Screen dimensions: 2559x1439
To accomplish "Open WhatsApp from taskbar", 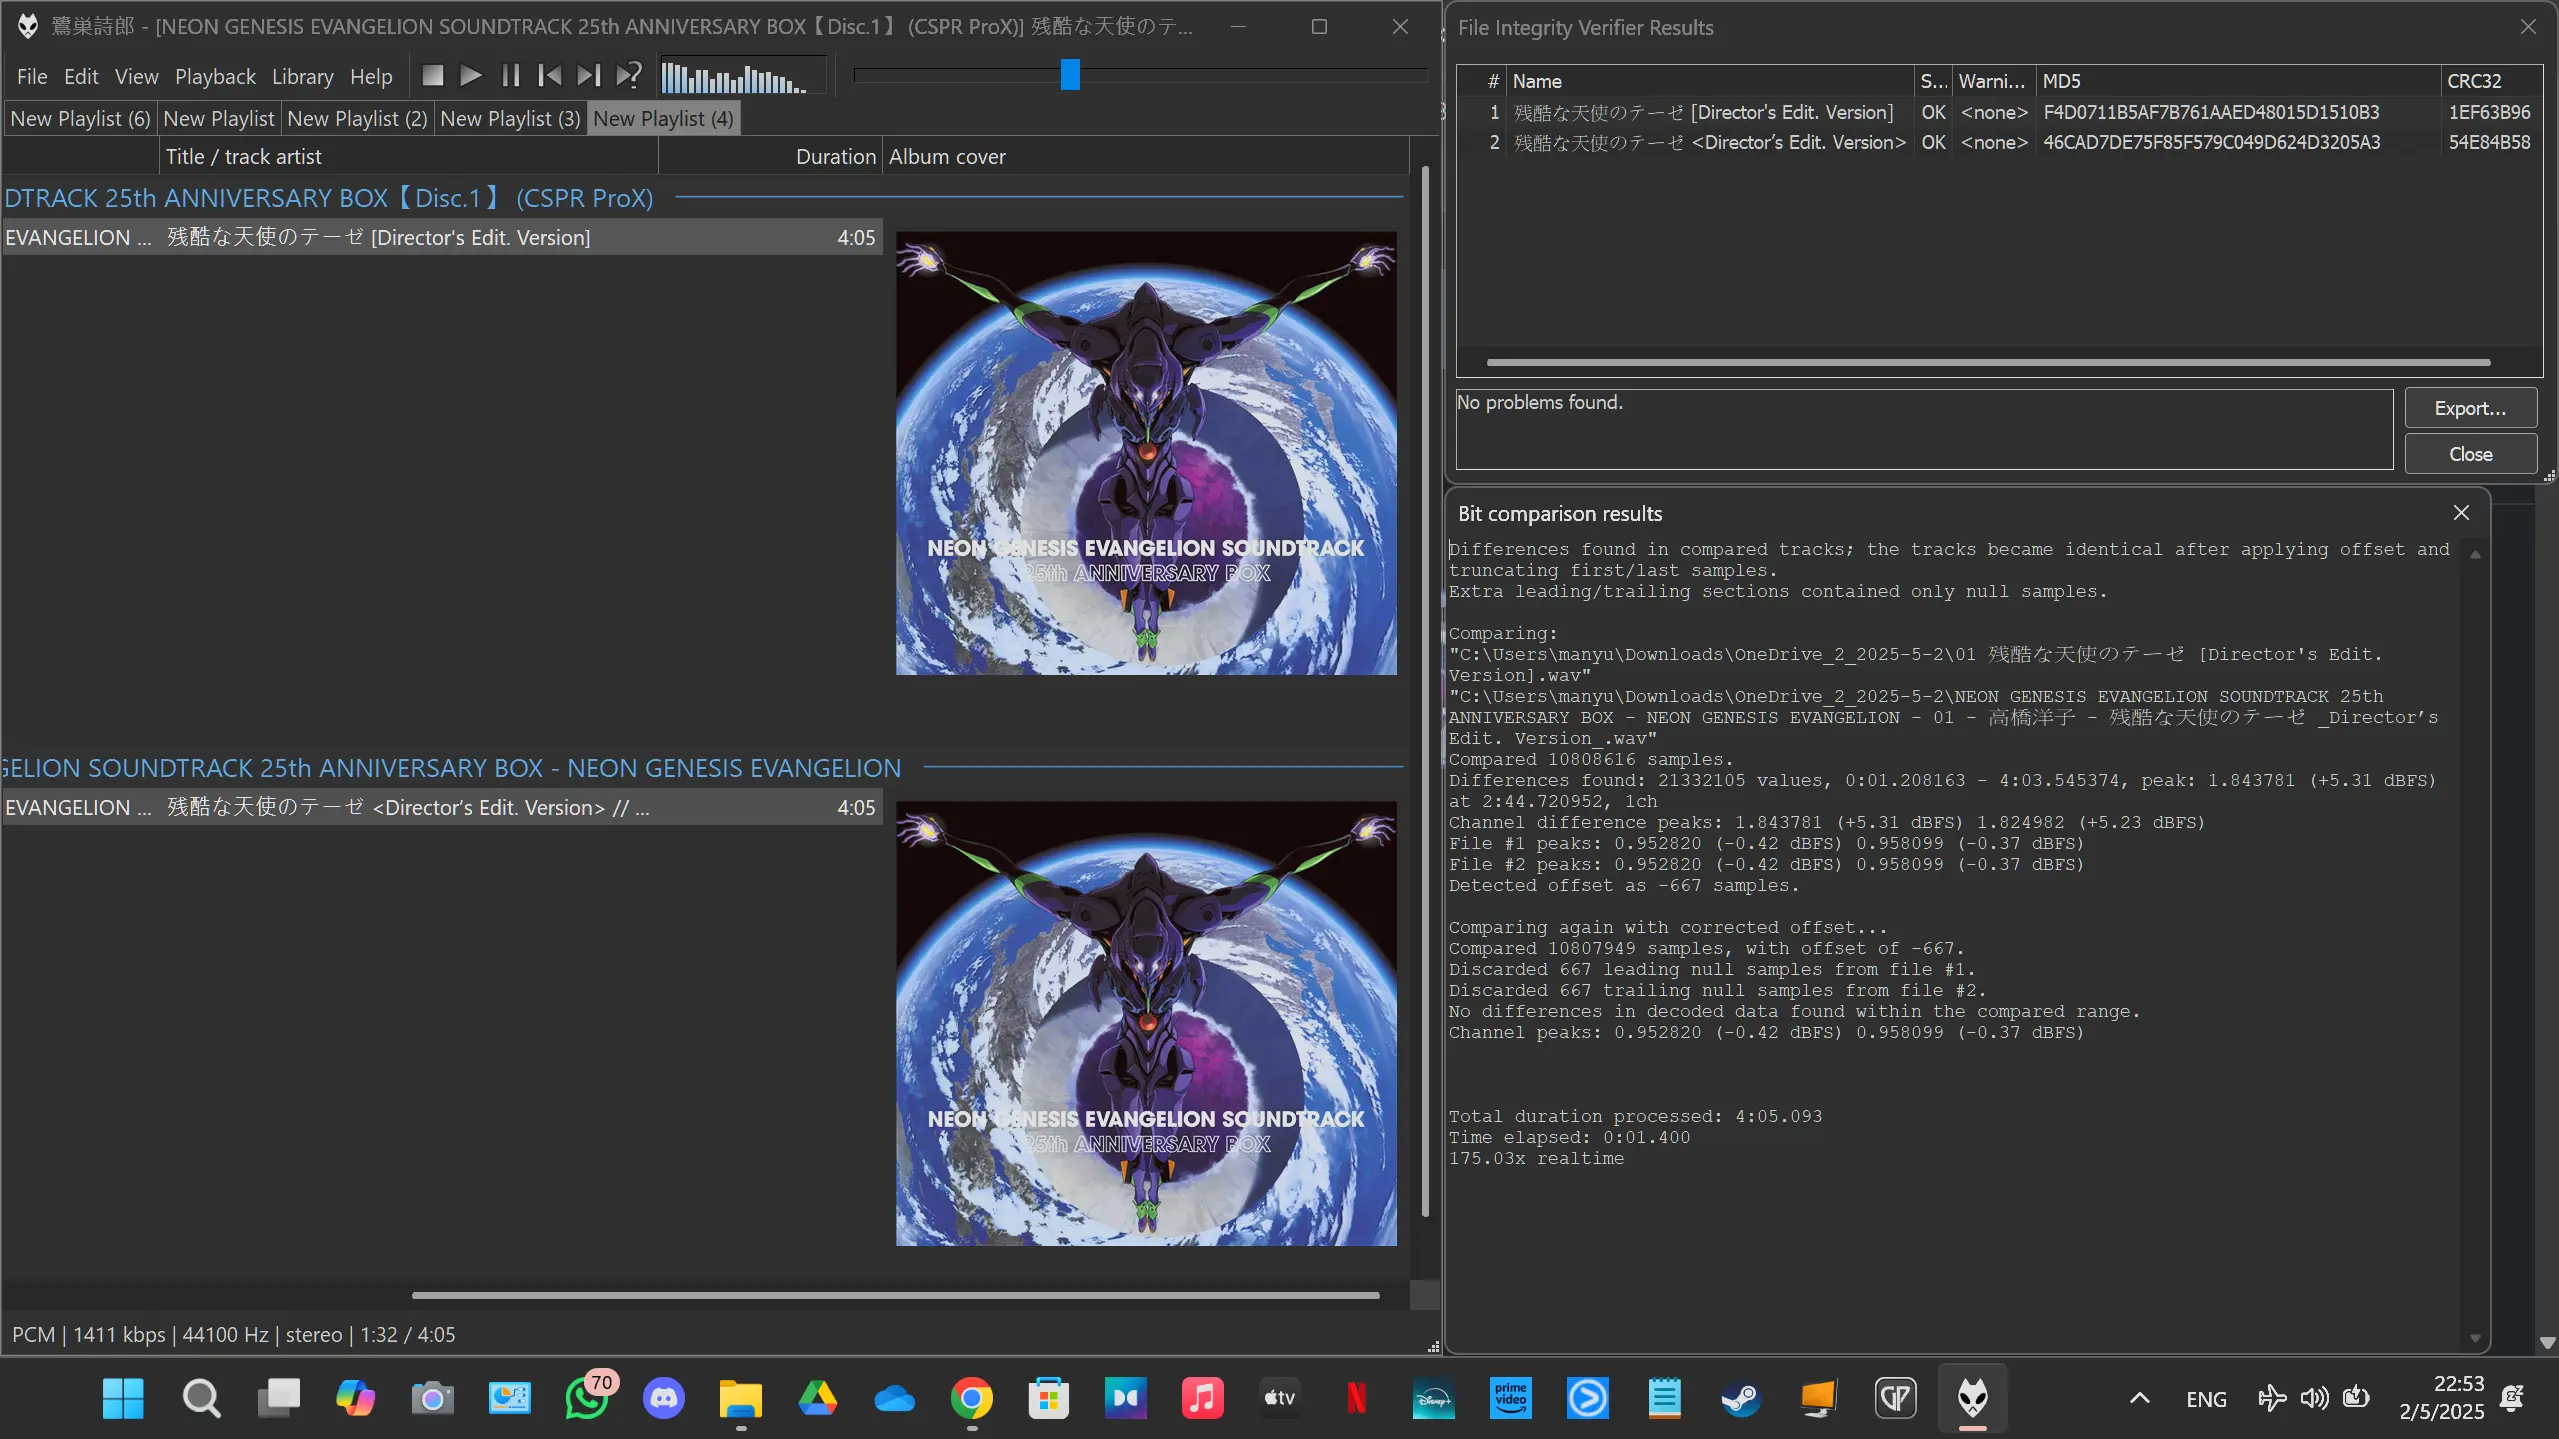I will pos(588,1398).
